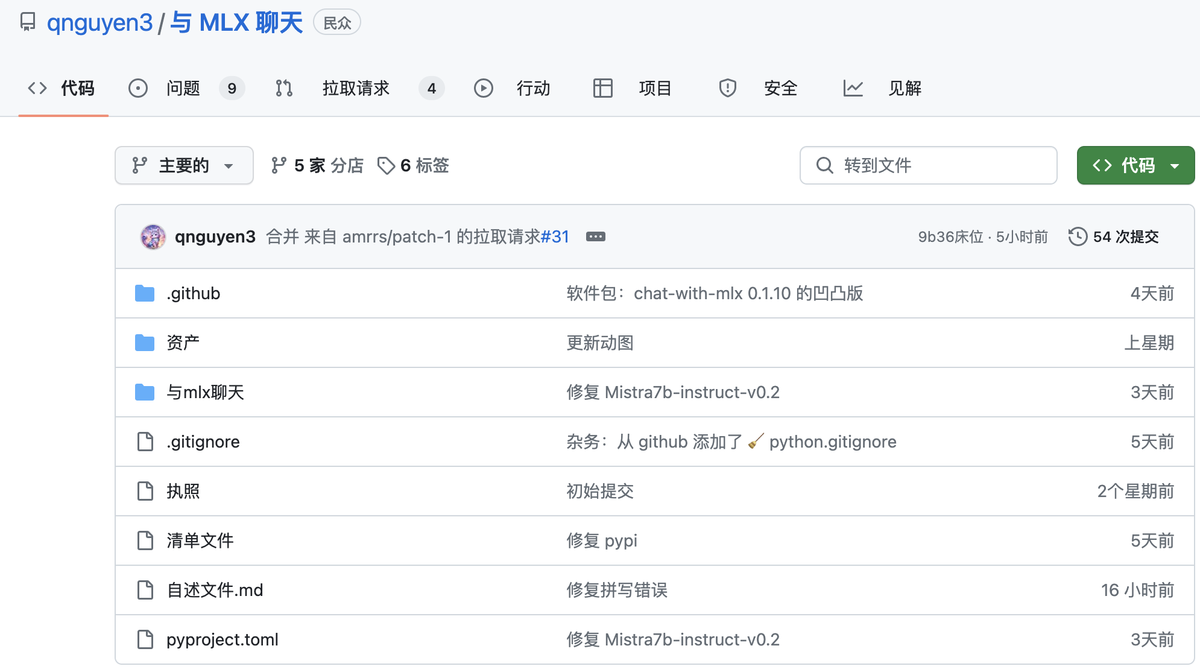Click the file icon next to .gitignore
The width and height of the screenshot is (1200, 672).
tap(145, 442)
